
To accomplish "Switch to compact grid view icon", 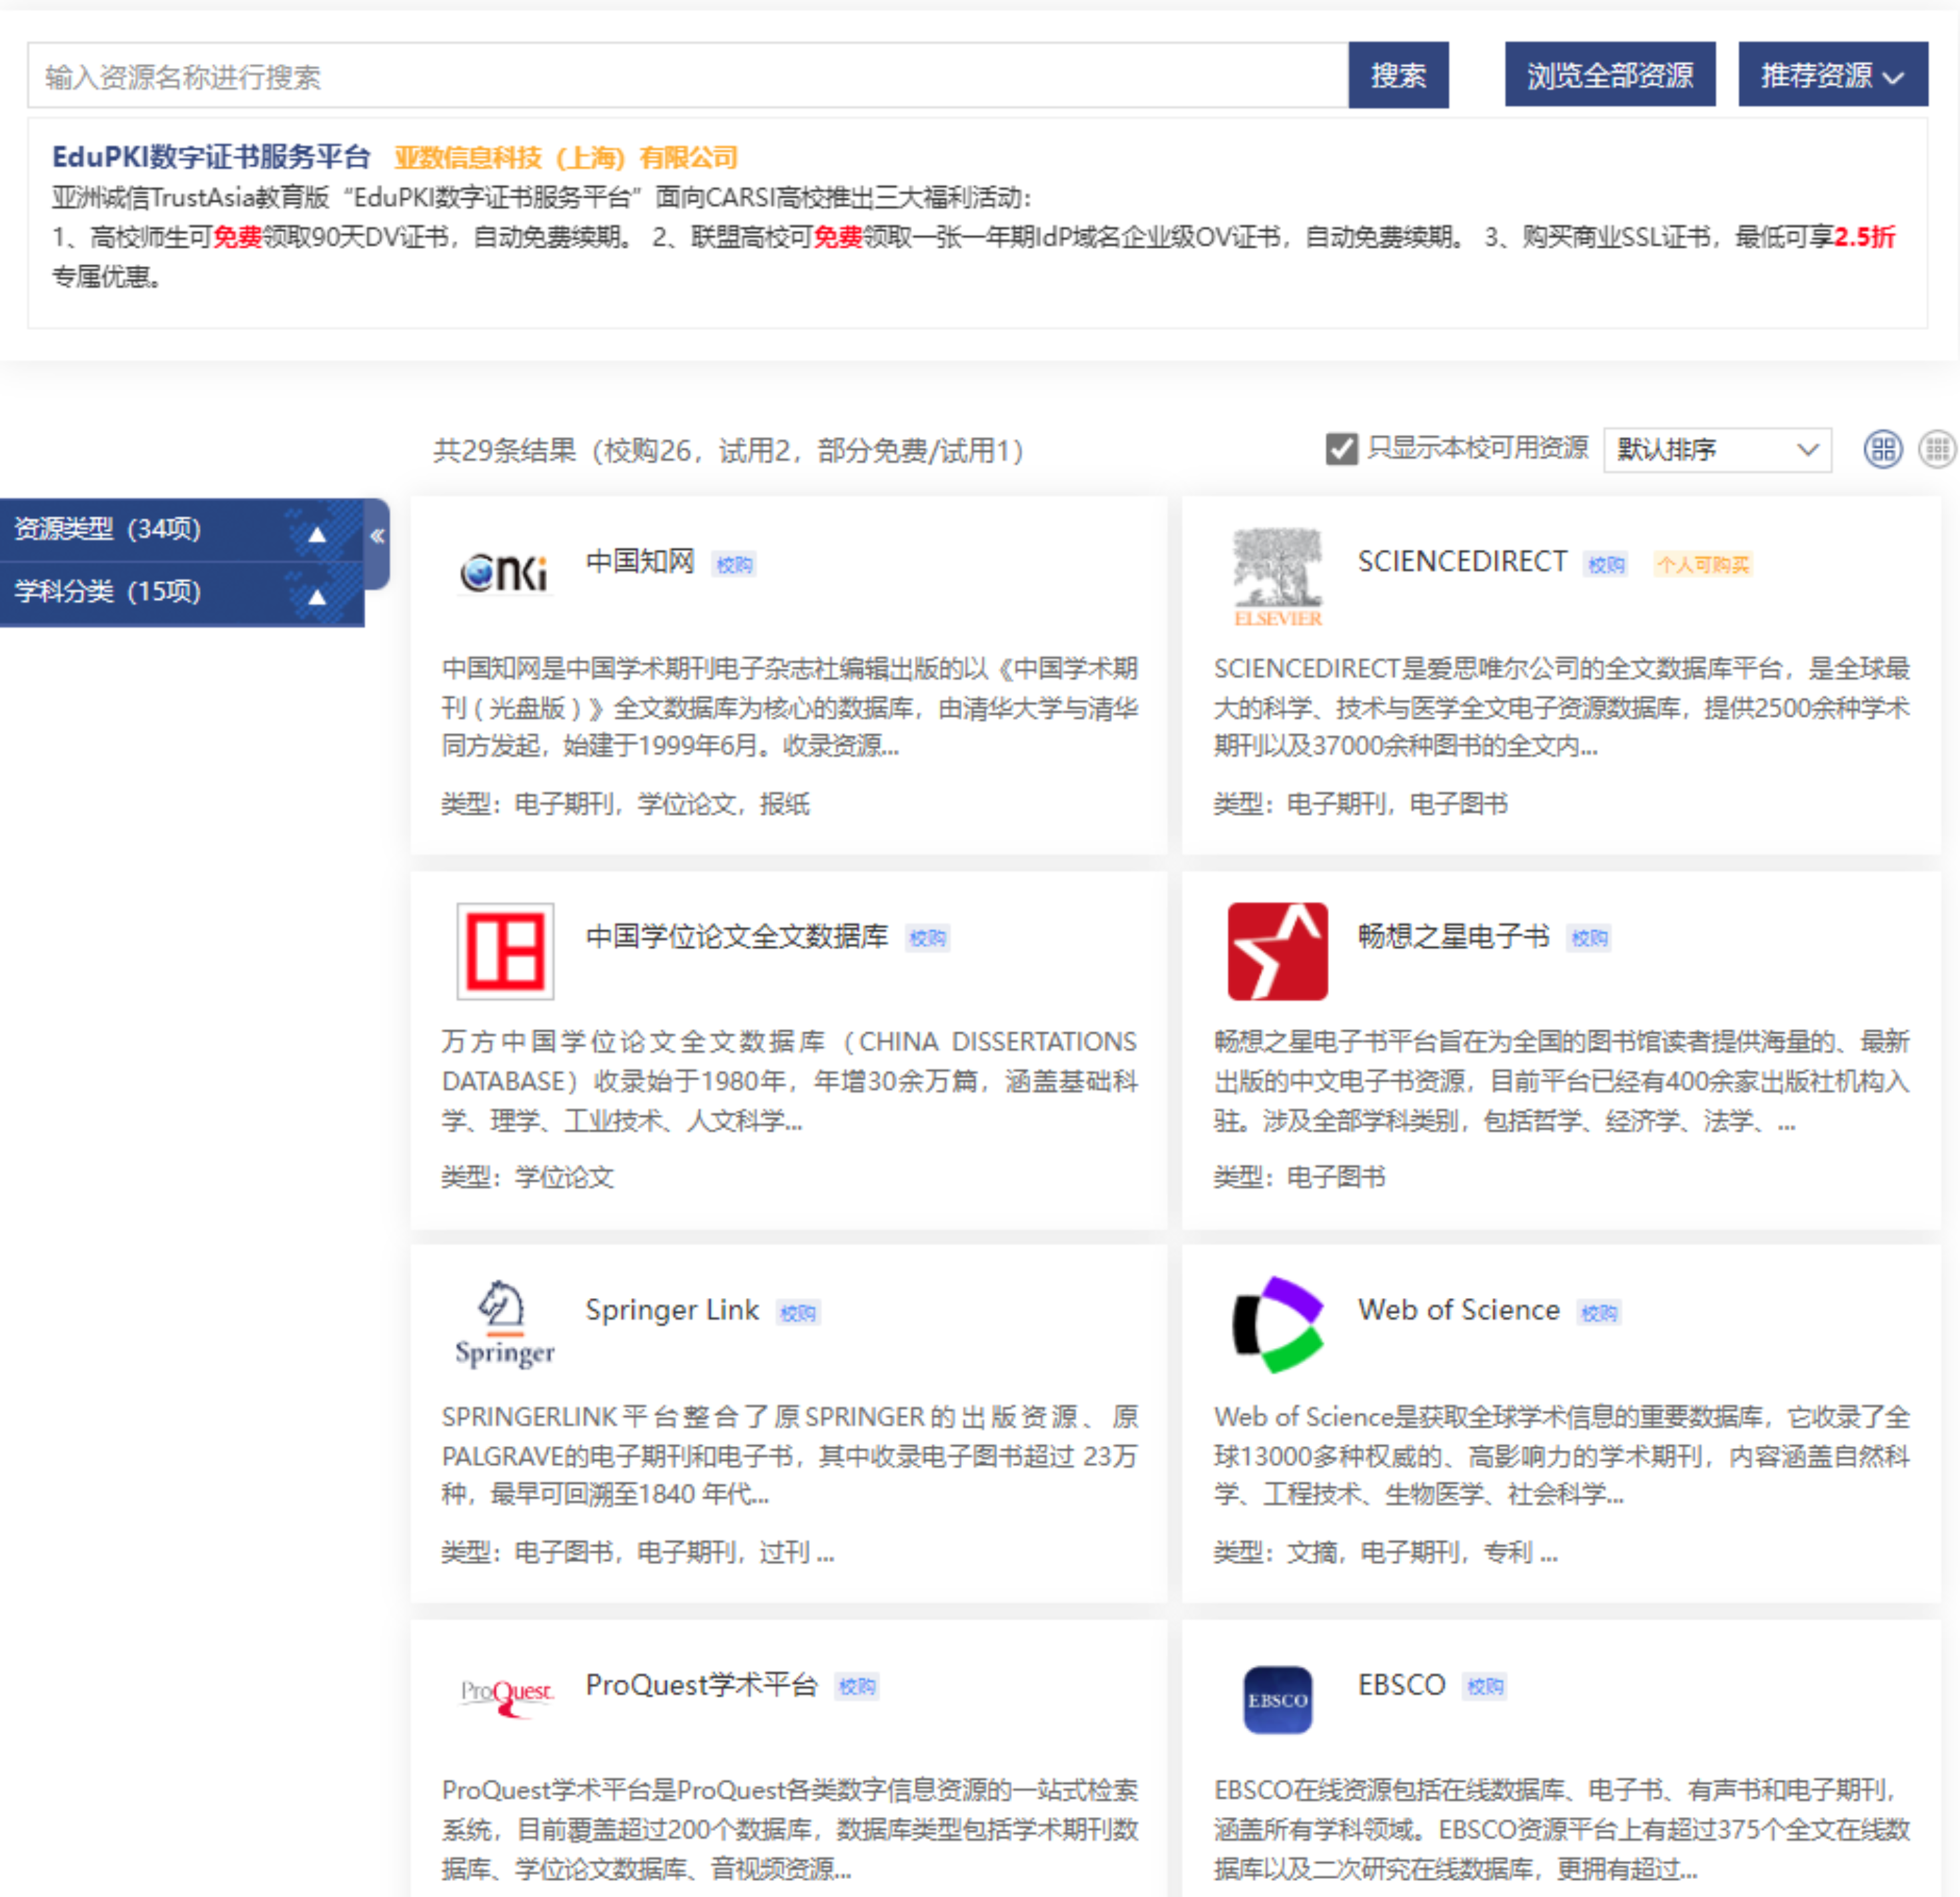I will 1936,449.
